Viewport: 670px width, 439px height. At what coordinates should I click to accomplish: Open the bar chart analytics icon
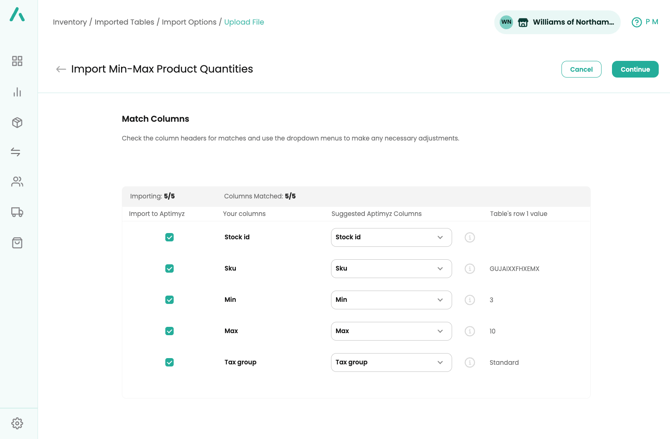17,92
